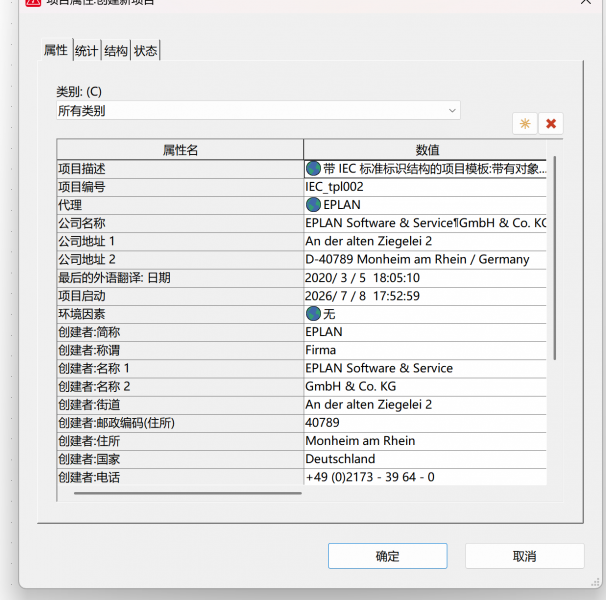Close the project properties dialog
The width and height of the screenshot is (606, 600).
[586, 2]
